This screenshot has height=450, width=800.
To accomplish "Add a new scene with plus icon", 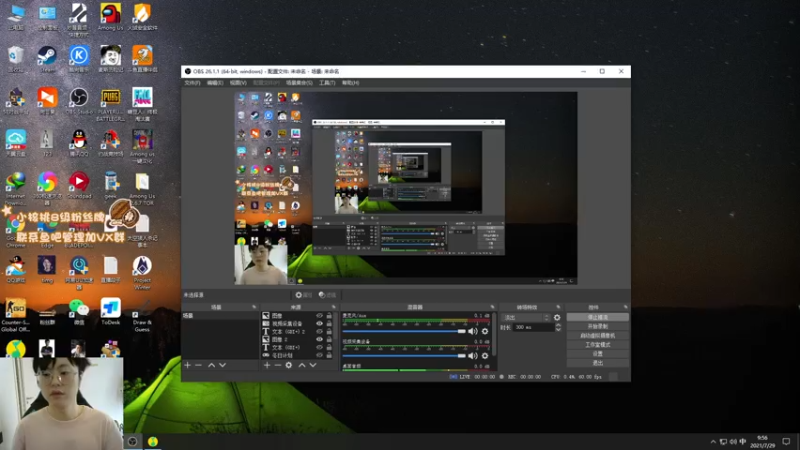I will pos(187,365).
